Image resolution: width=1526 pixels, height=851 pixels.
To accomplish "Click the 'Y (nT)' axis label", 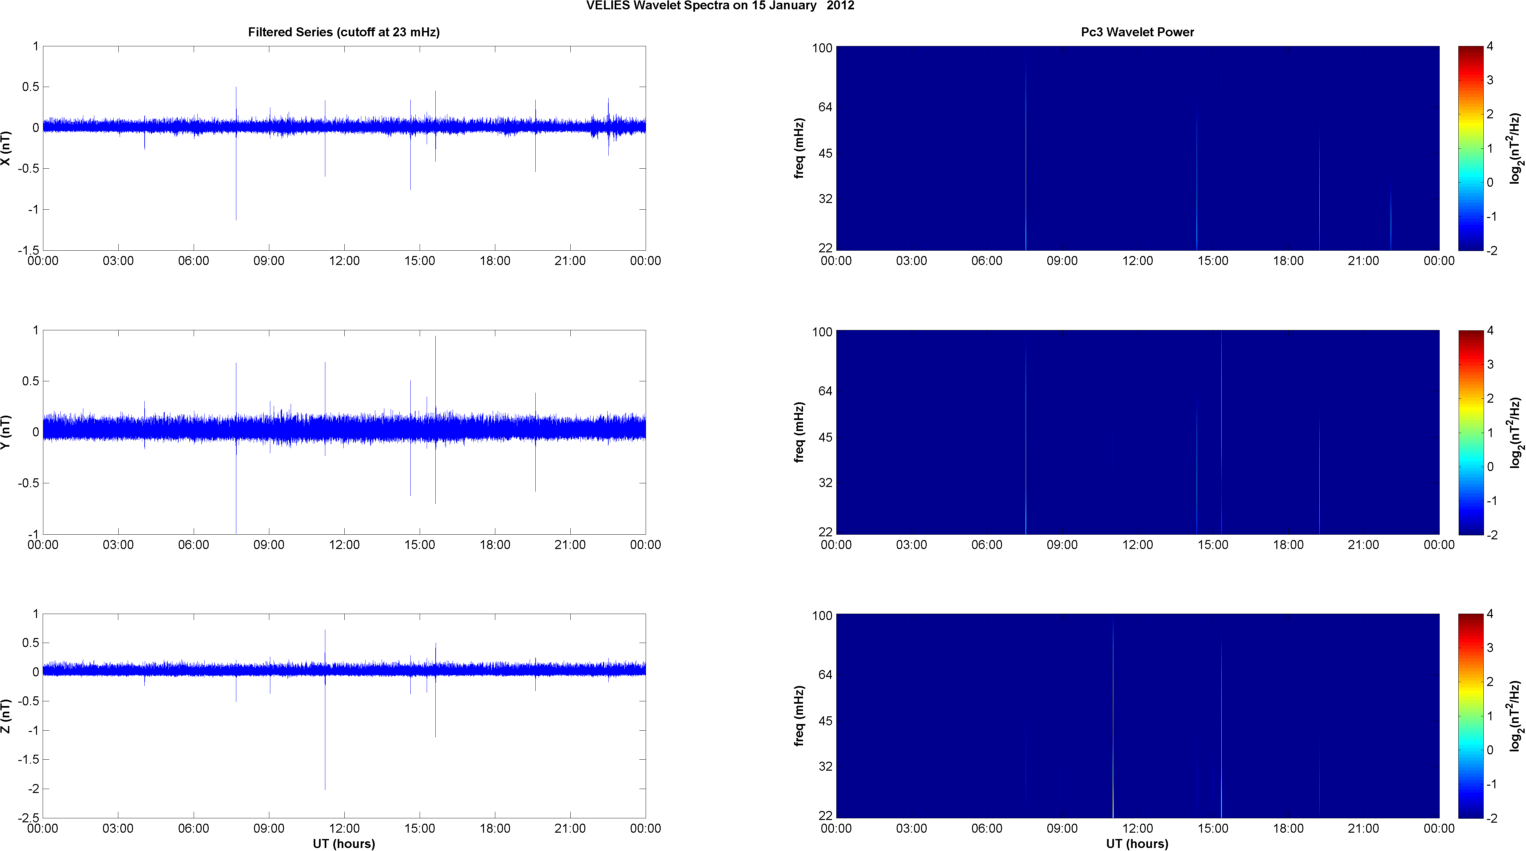I will click(6, 432).
